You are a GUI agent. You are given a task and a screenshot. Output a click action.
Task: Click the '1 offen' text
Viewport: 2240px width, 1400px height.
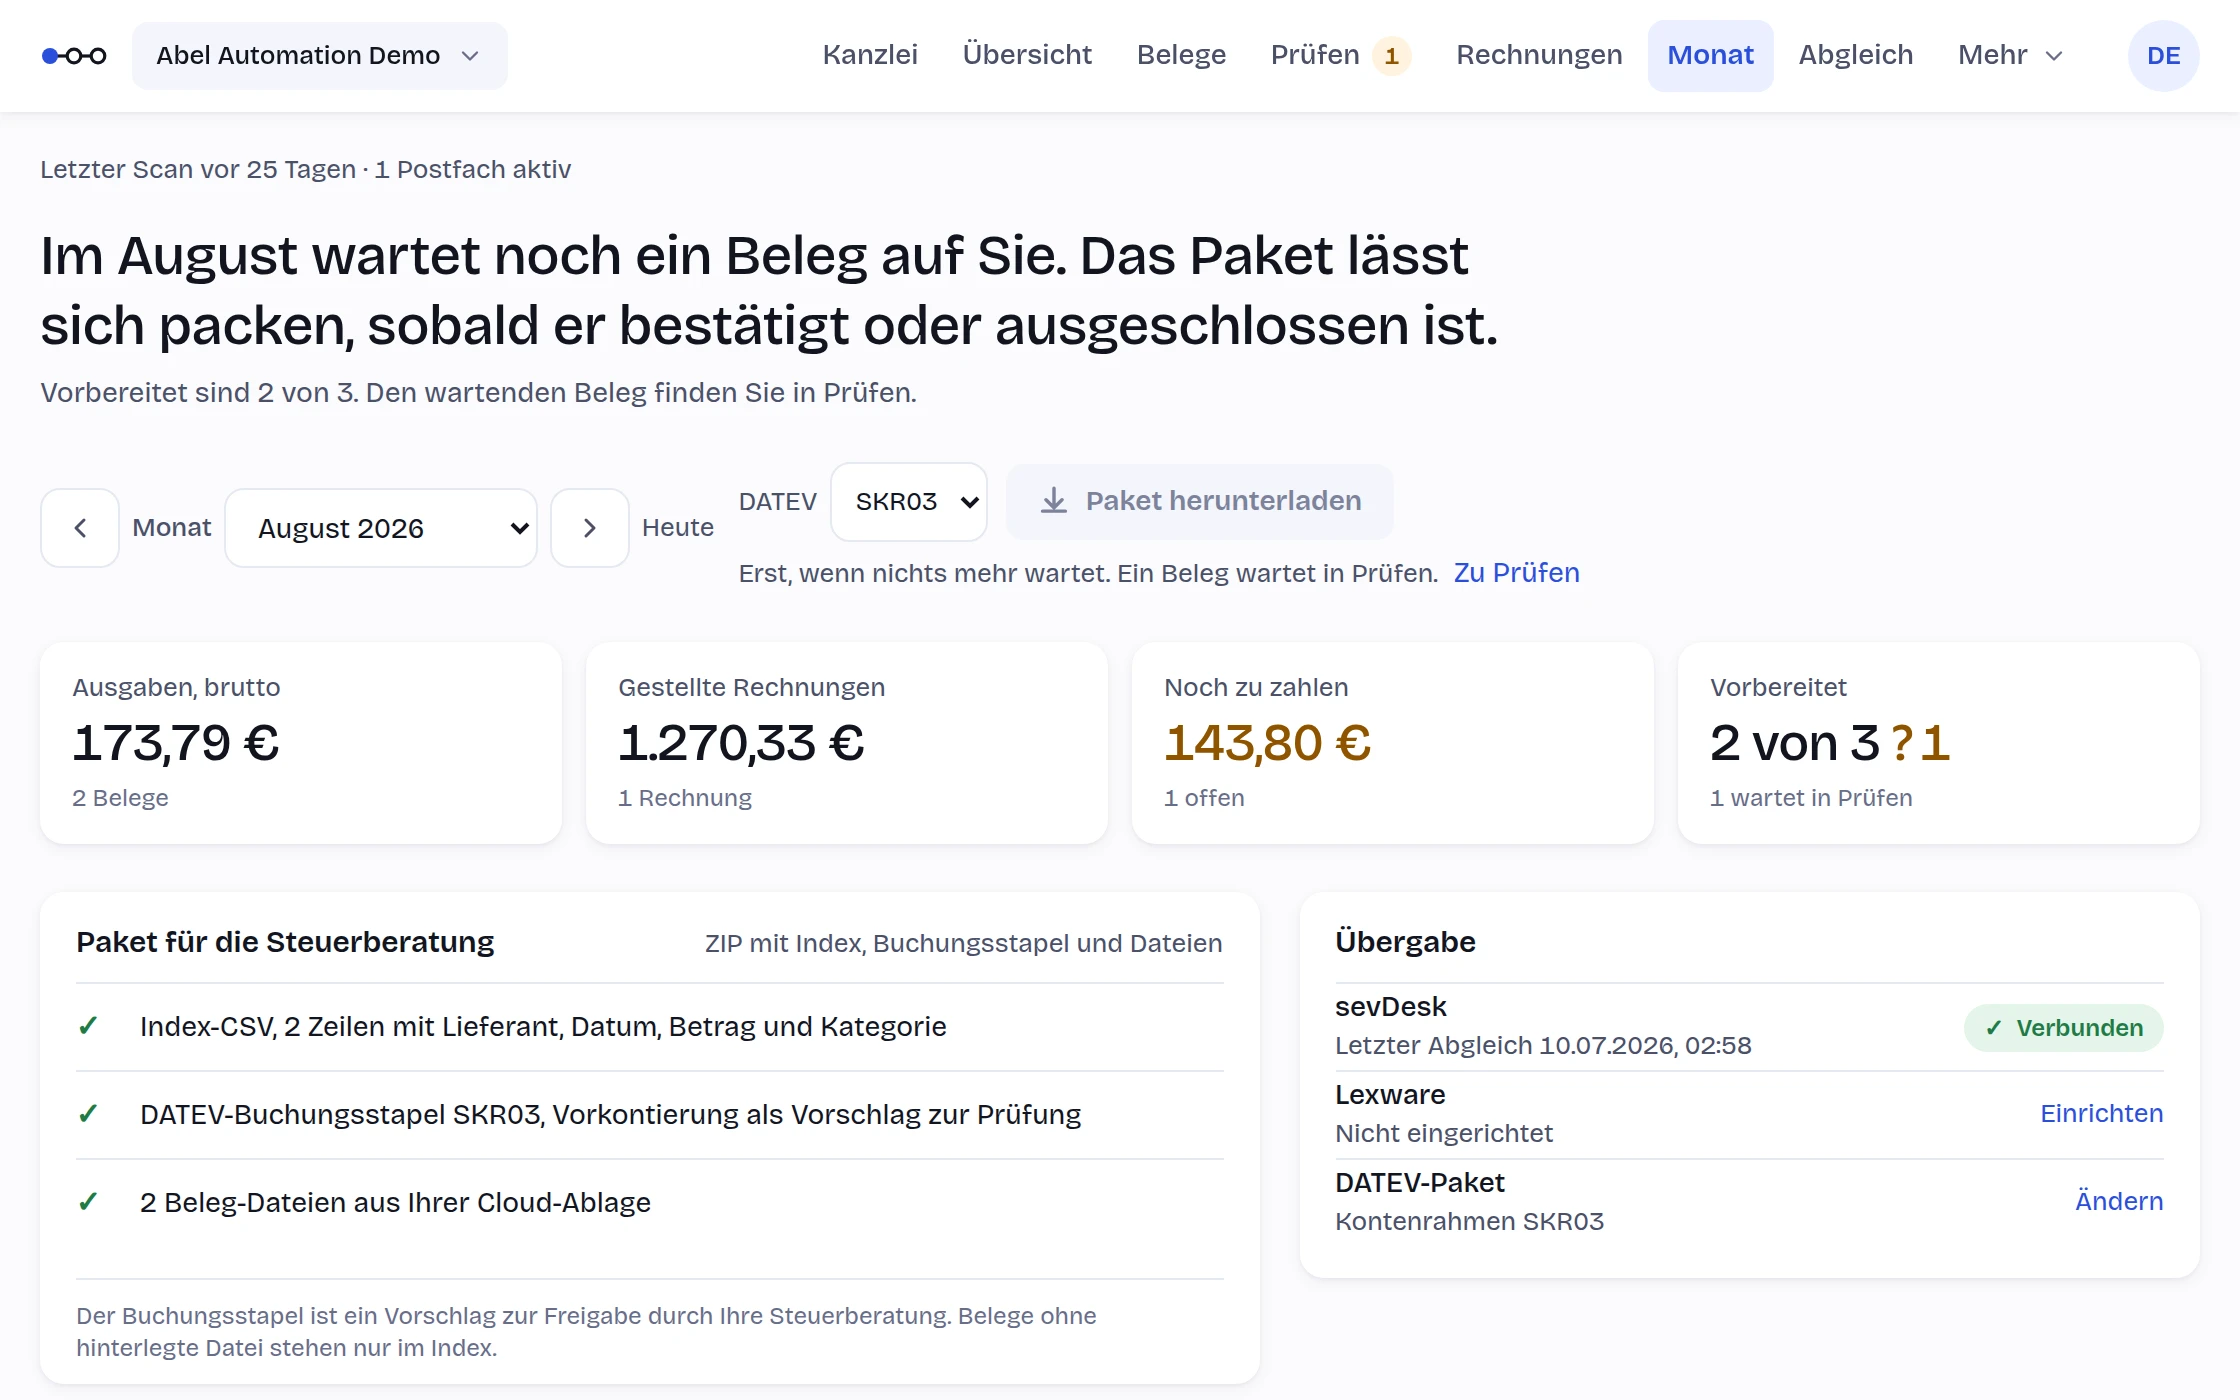[1204, 798]
